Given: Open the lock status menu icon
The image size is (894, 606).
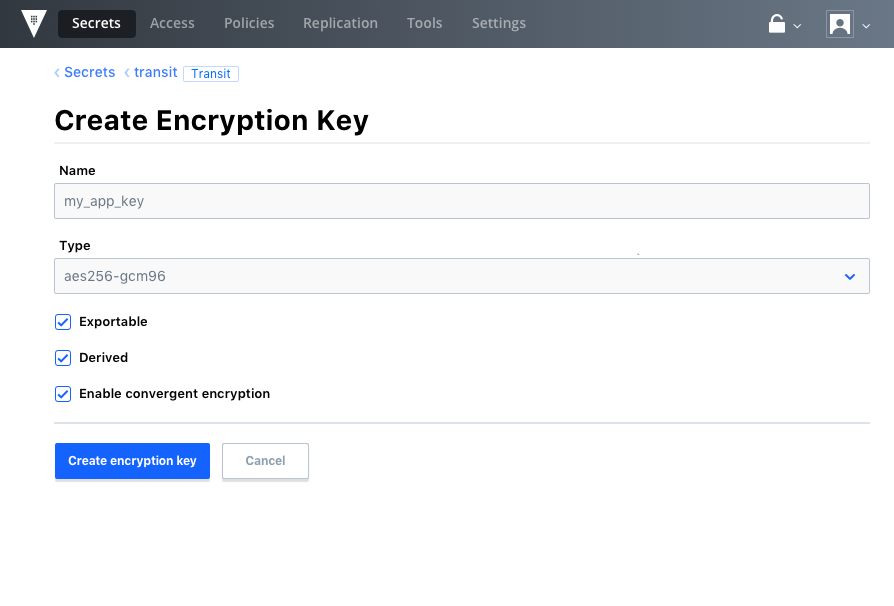Looking at the screenshot, I should pos(777,24).
